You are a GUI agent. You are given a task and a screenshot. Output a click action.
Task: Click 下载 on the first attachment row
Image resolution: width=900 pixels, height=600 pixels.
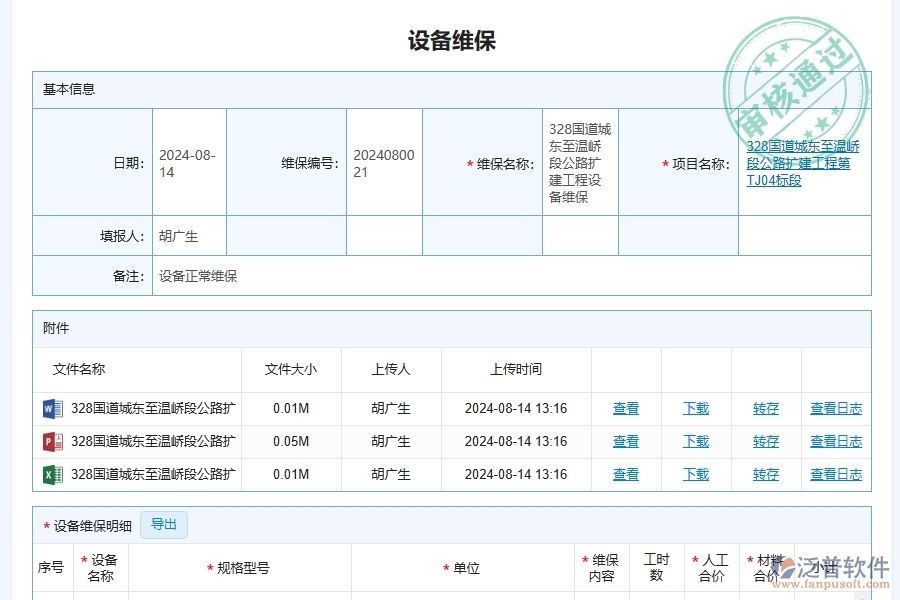[695, 408]
